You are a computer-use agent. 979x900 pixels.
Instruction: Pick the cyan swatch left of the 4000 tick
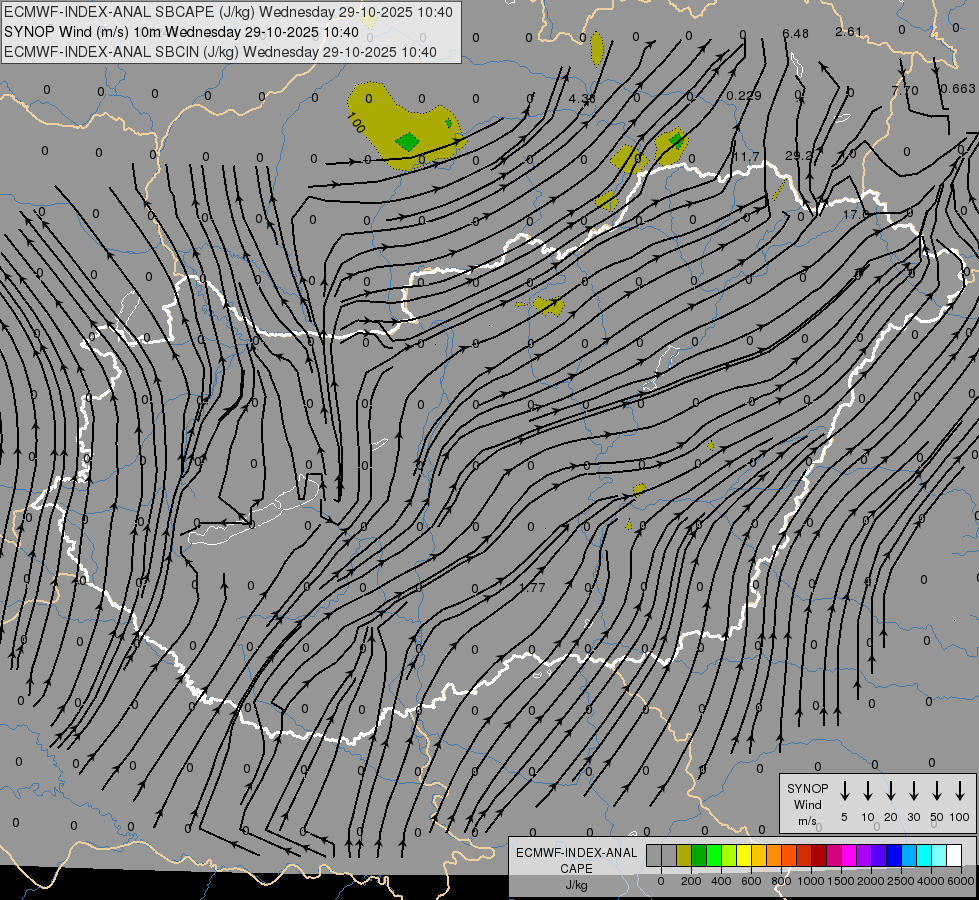[x=923, y=855]
